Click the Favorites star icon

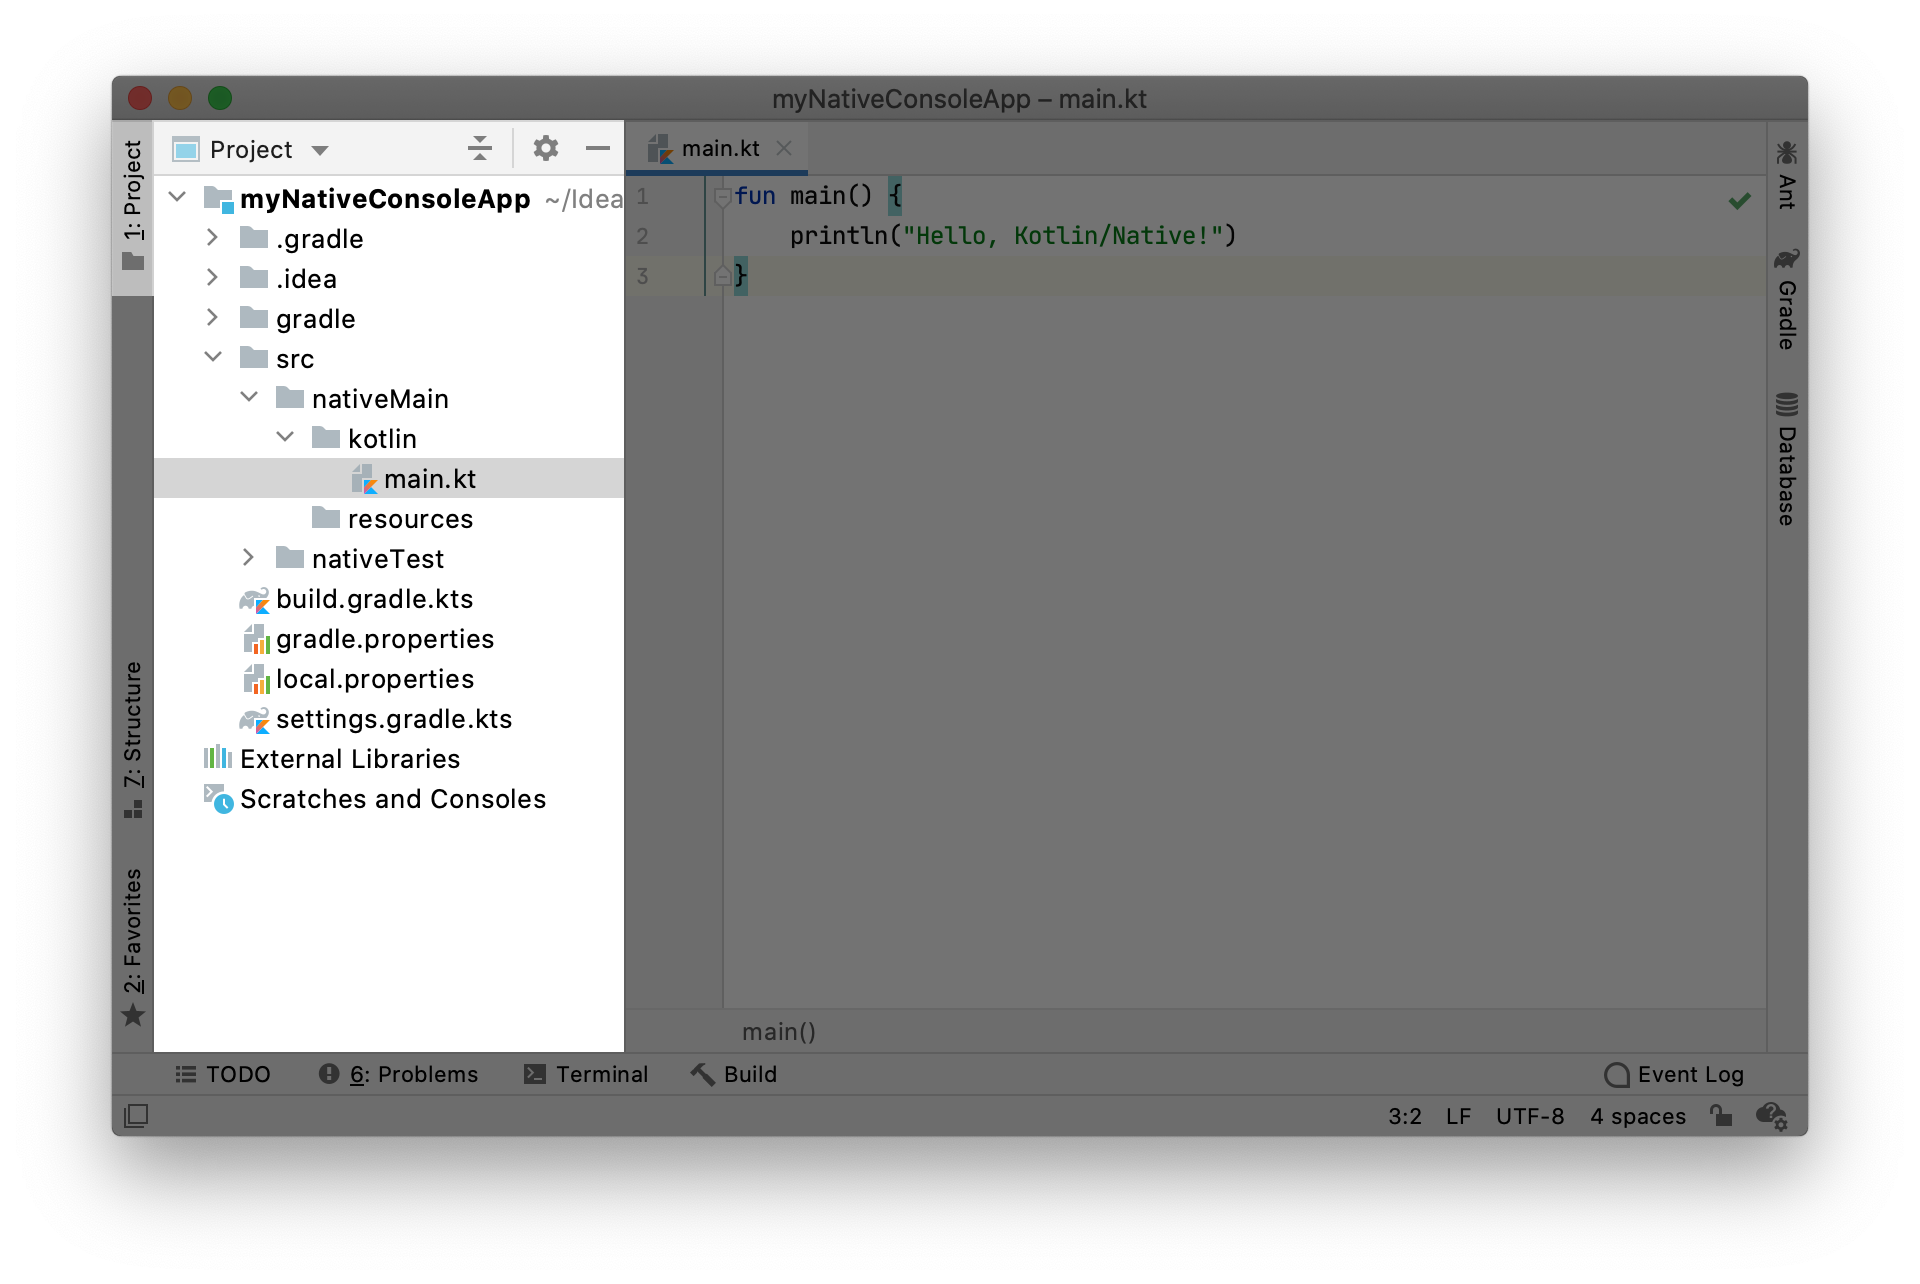133,1016
